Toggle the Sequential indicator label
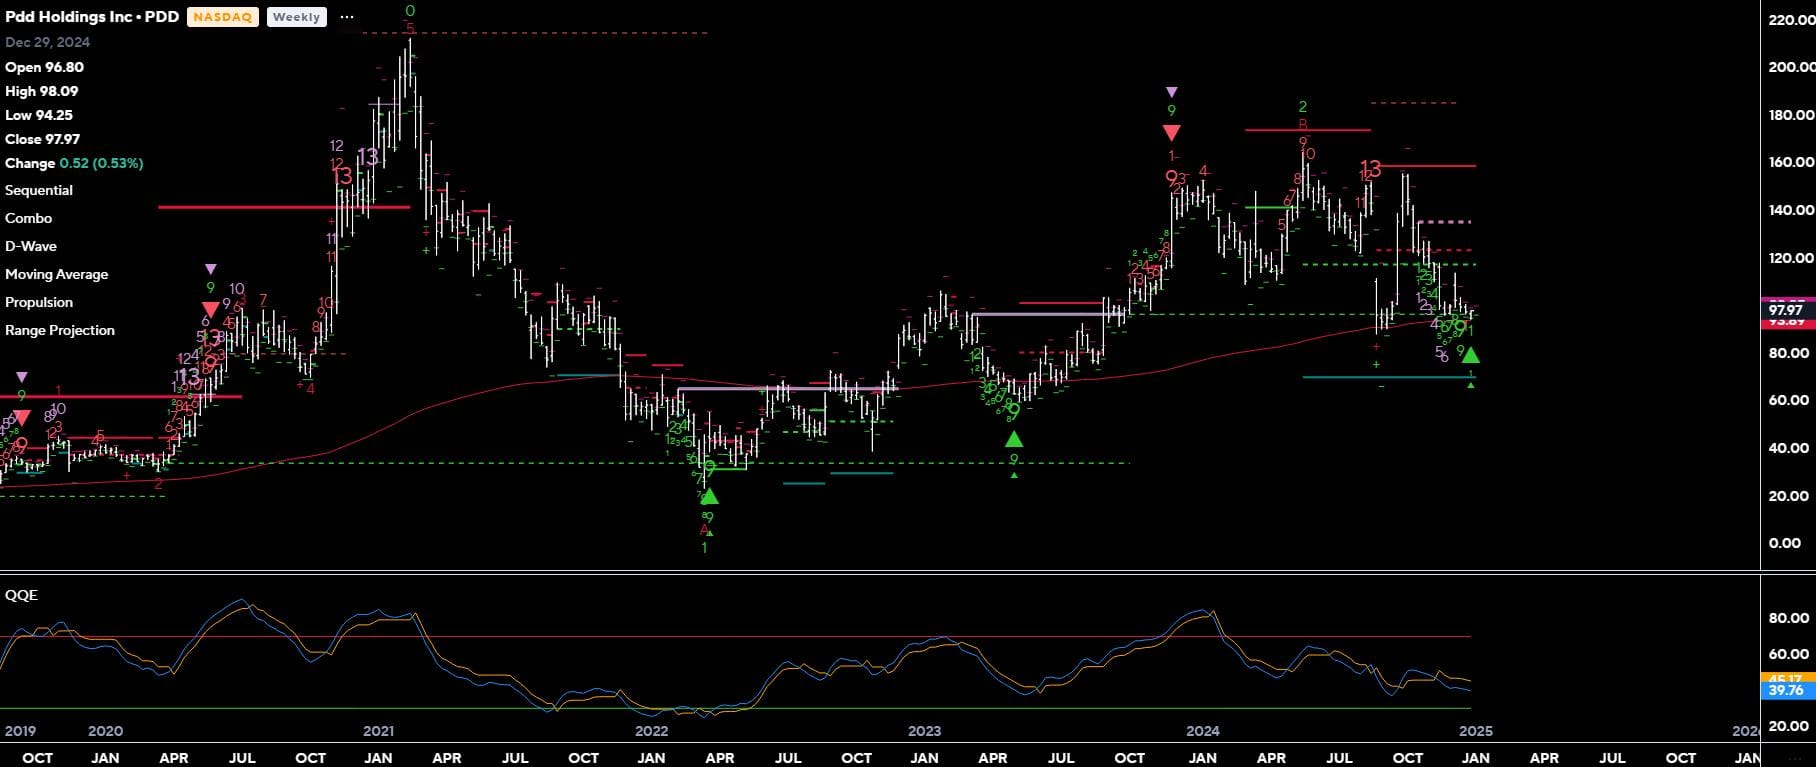 (39, 190)
